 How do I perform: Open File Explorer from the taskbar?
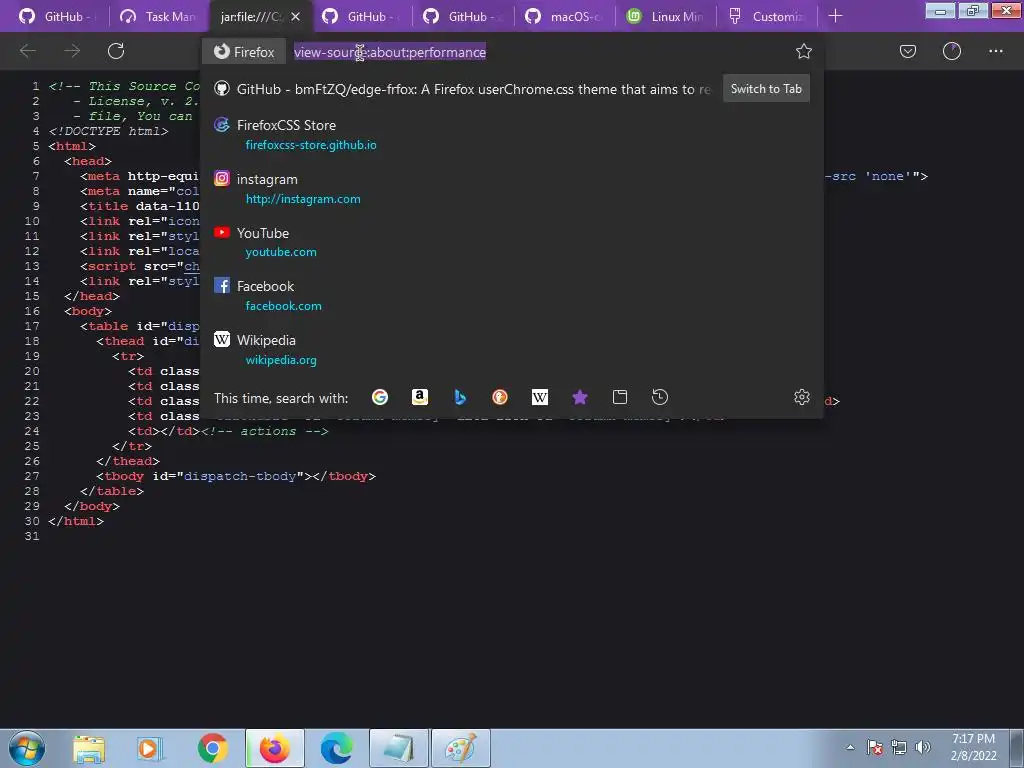pyautogui.click(x=89, y=749)
